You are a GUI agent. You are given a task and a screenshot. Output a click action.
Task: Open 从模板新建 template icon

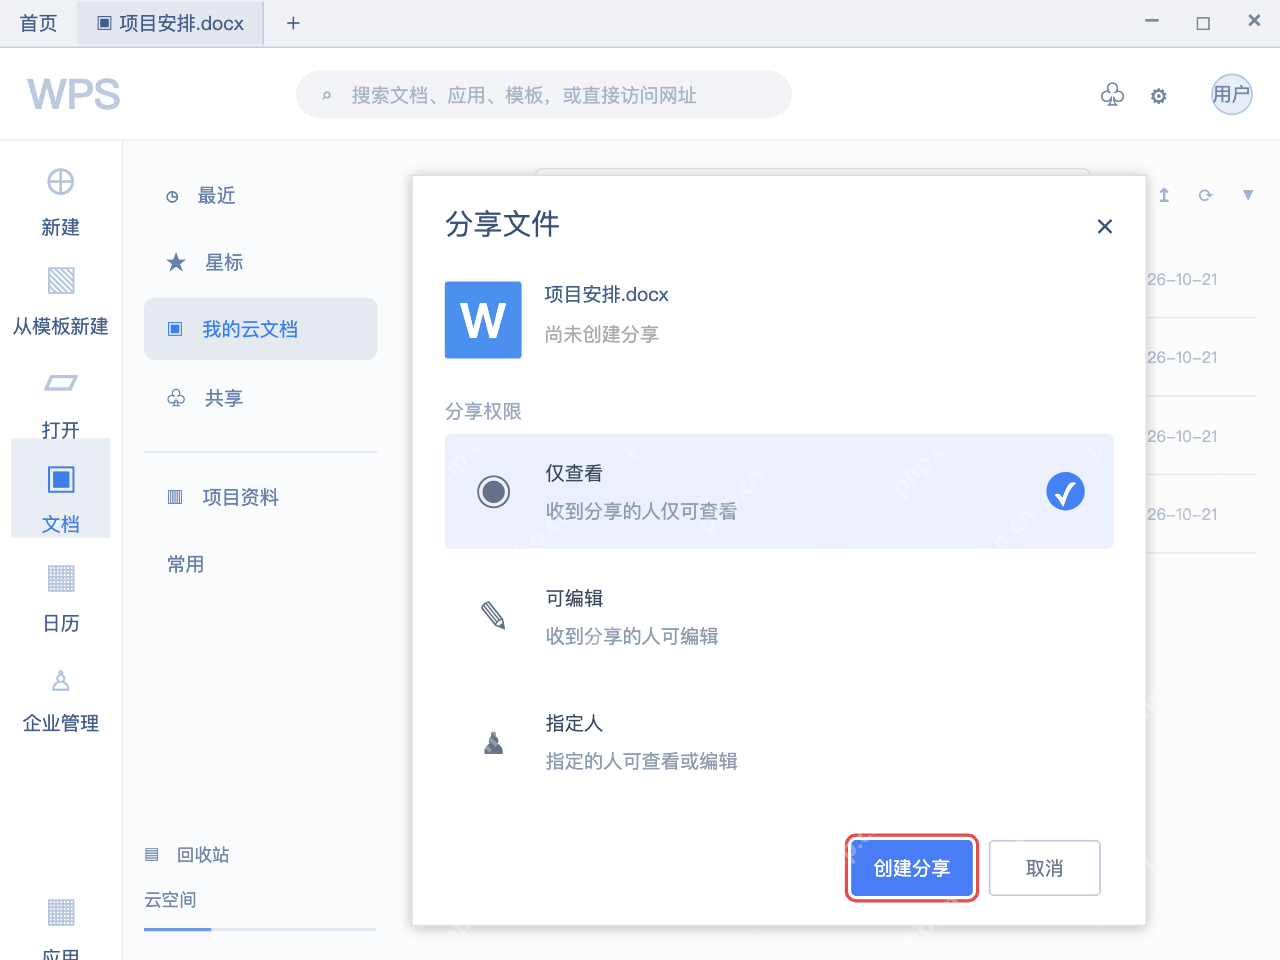pyautogui.click(x=61, y=280)
